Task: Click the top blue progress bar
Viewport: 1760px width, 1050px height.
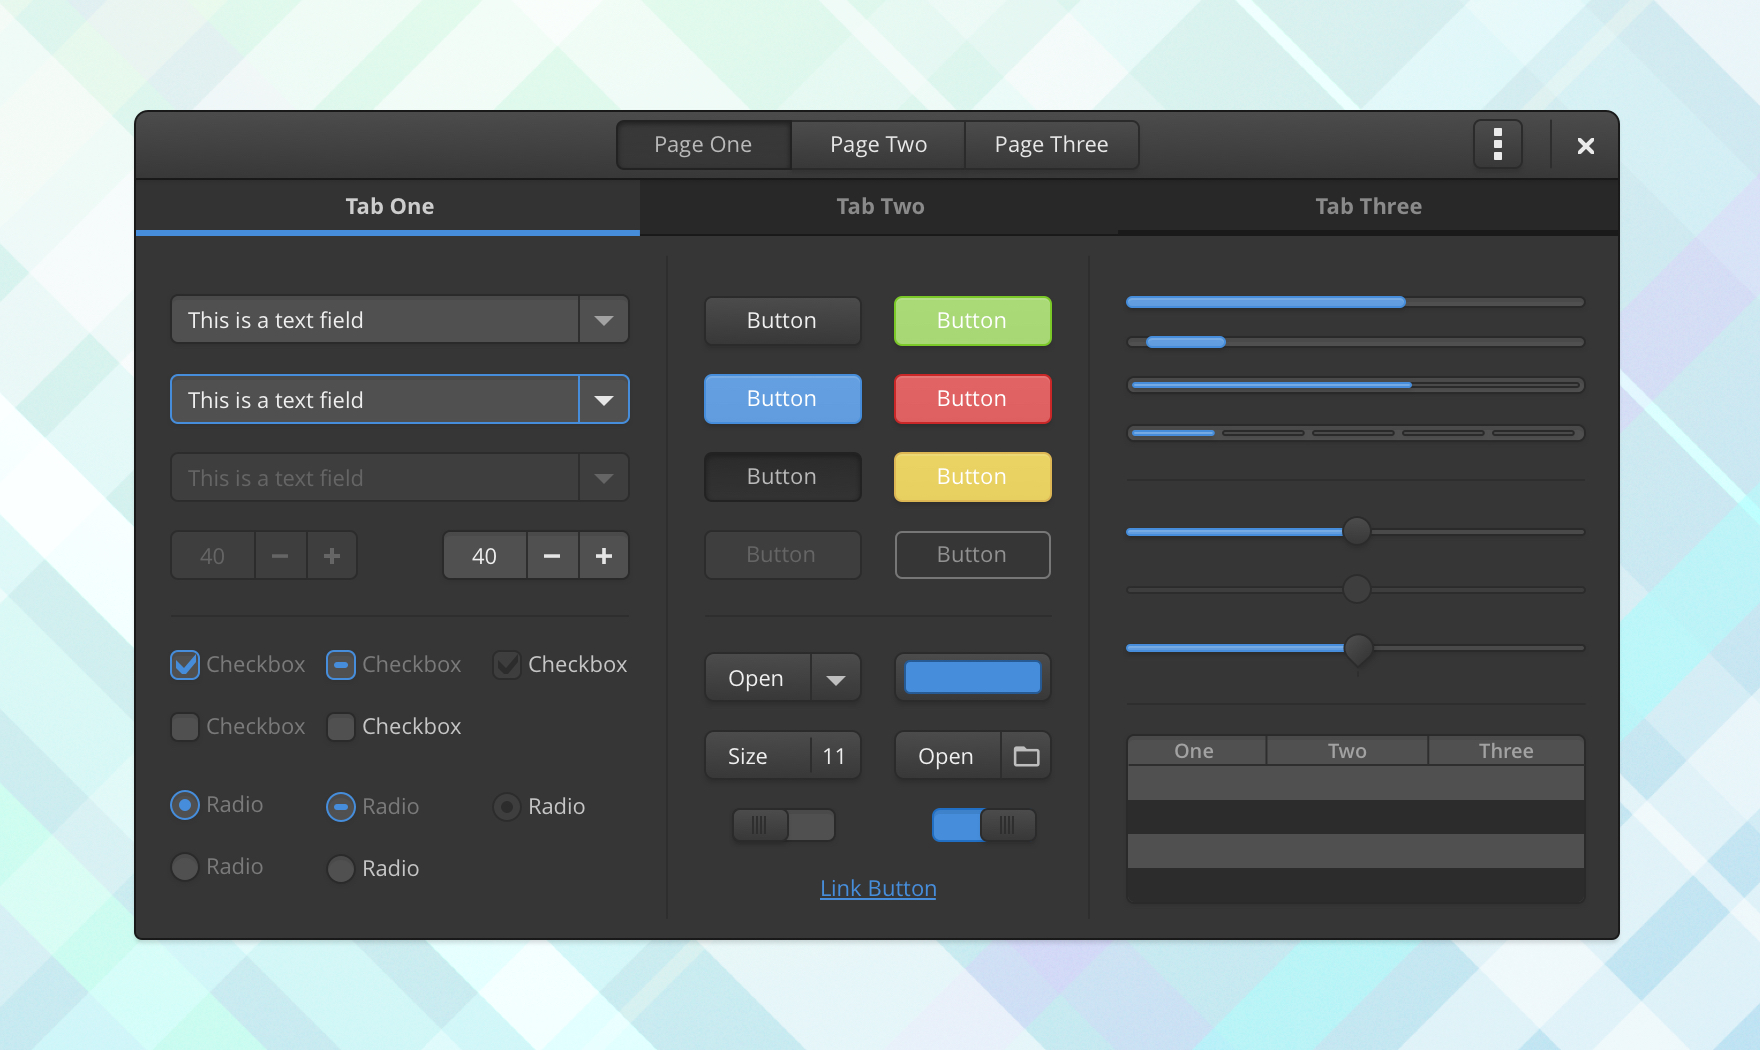Action: (1356, 302)
